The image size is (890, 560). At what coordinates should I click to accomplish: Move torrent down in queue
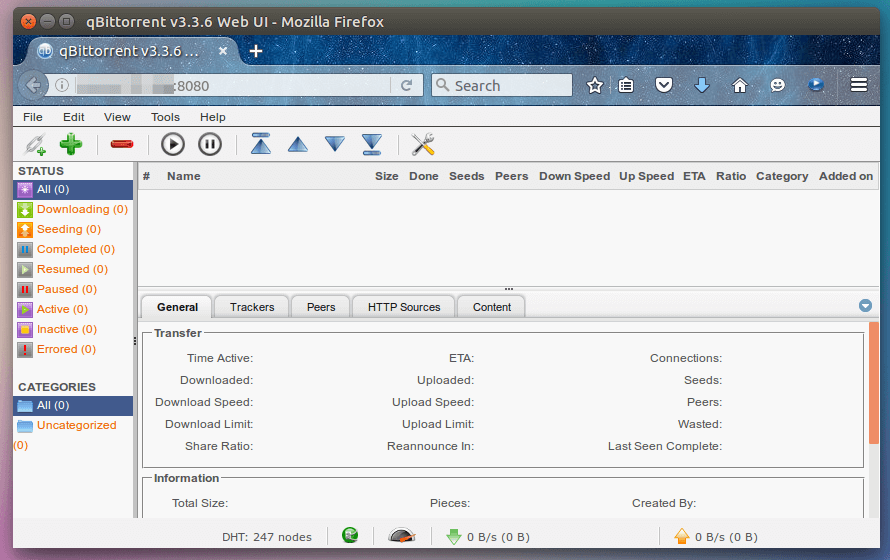(x=335, y=144)
